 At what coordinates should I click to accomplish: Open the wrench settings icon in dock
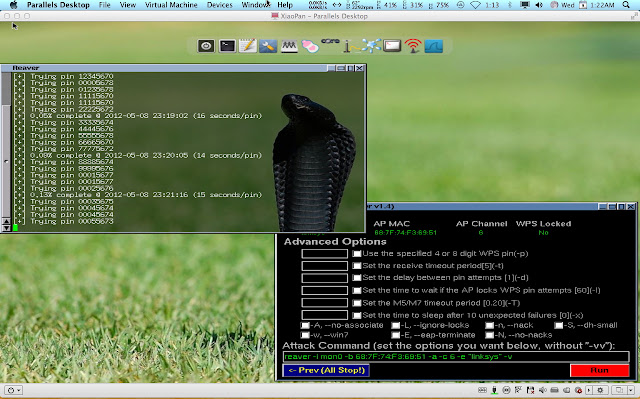click(x=268, y=46)
